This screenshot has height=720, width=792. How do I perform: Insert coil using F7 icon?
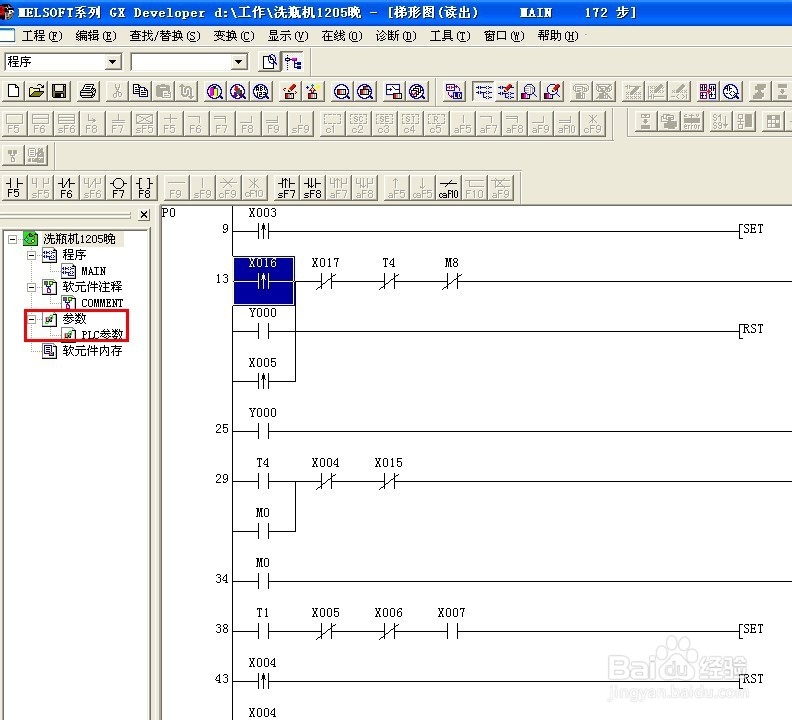(118, 187)
